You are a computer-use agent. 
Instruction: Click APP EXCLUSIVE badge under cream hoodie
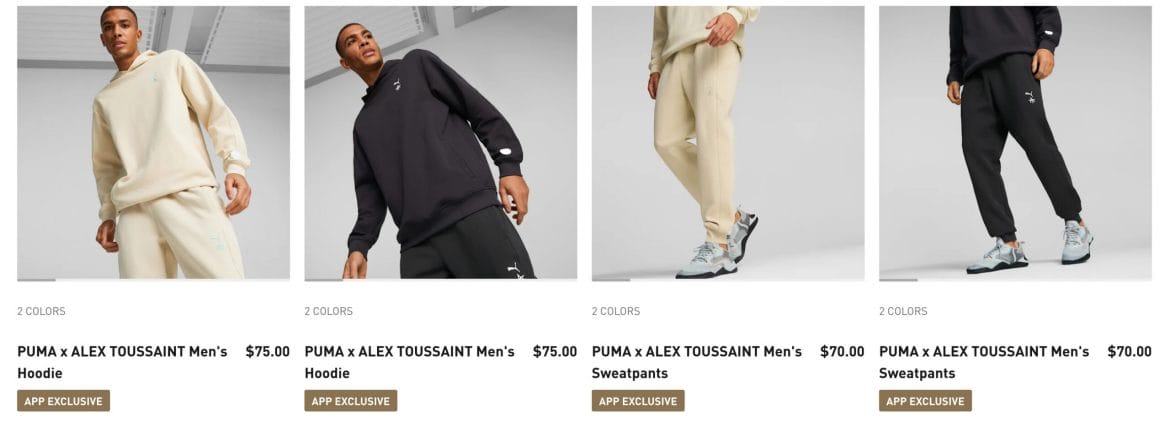click(x=63, y=400)
